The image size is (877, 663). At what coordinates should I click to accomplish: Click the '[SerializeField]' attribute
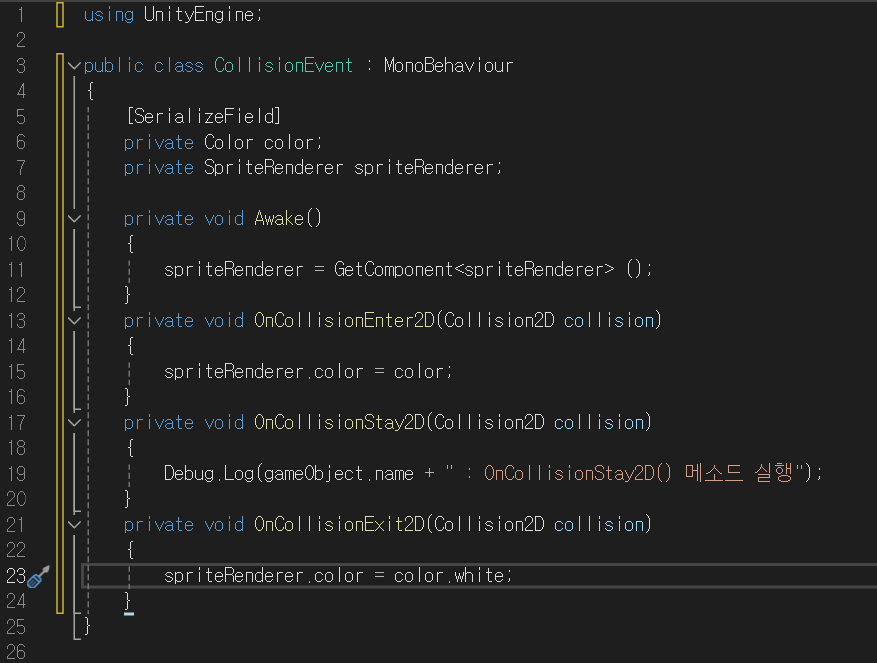pos(204,116)
